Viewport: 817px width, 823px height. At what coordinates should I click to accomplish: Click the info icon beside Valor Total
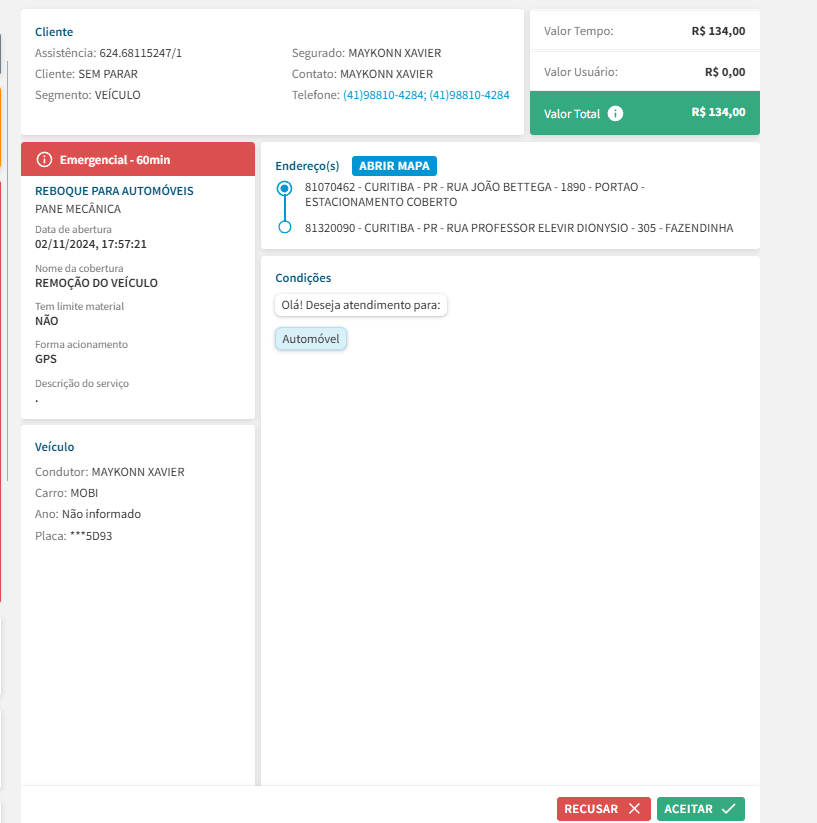(x=615, y=113)
